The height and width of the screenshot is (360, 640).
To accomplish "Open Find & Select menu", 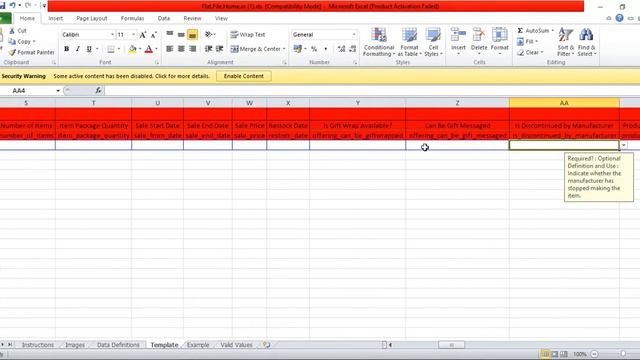I will (587, 42).
